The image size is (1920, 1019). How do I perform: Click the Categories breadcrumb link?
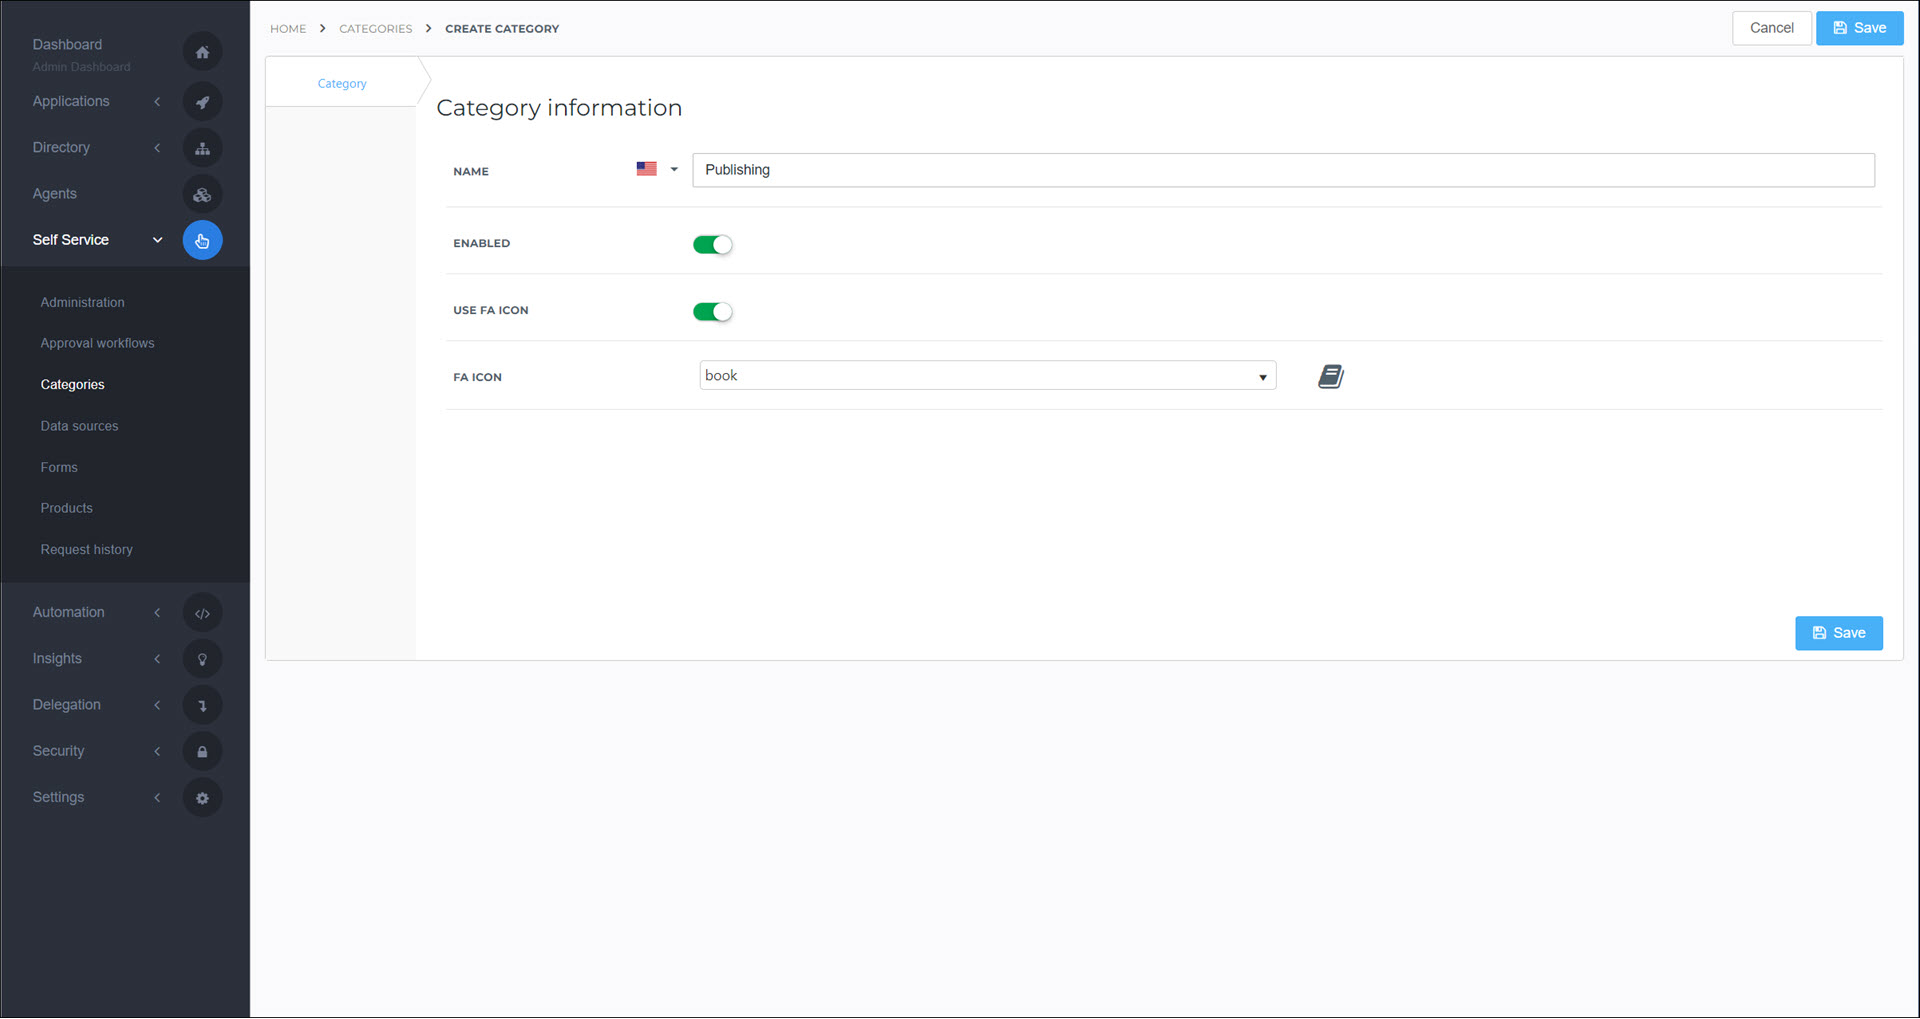tap(375, 29)
